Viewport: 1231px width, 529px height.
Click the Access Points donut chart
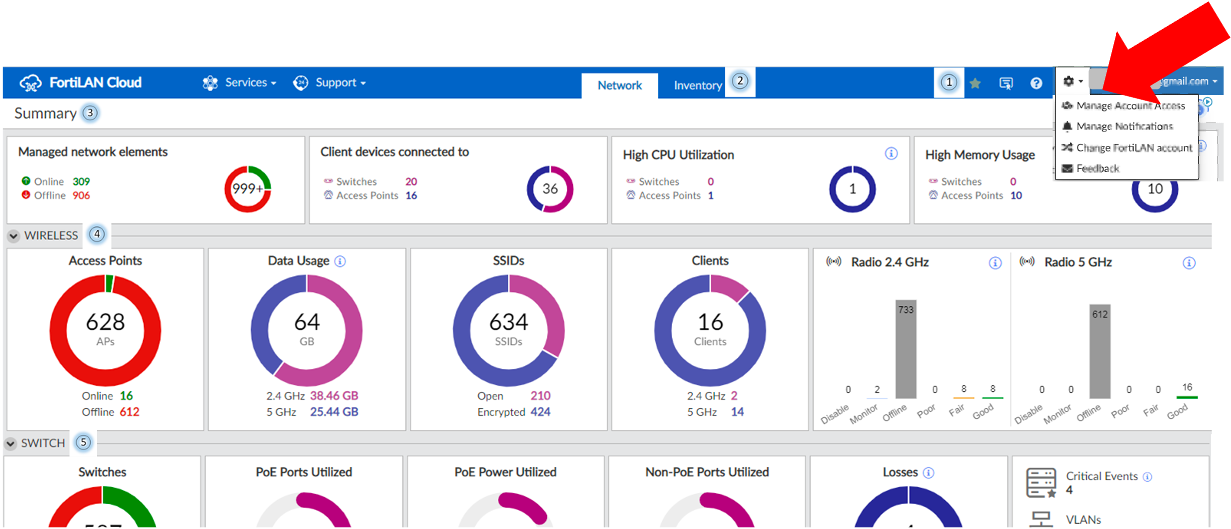(x=105, y=330)
